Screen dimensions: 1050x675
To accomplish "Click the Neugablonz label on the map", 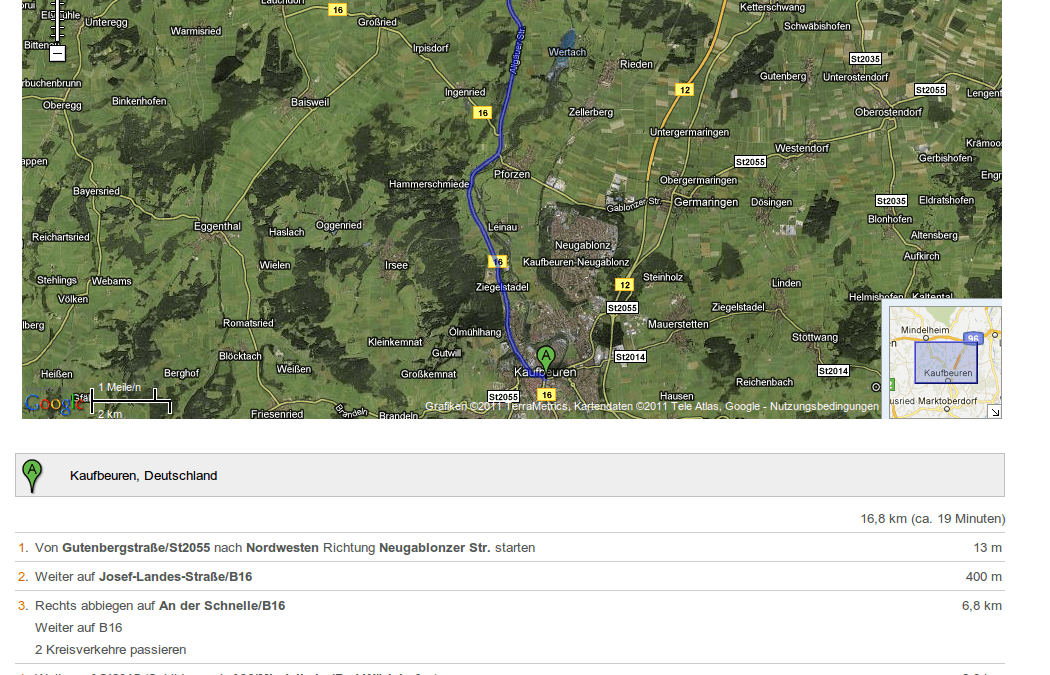I will [583, 246].
